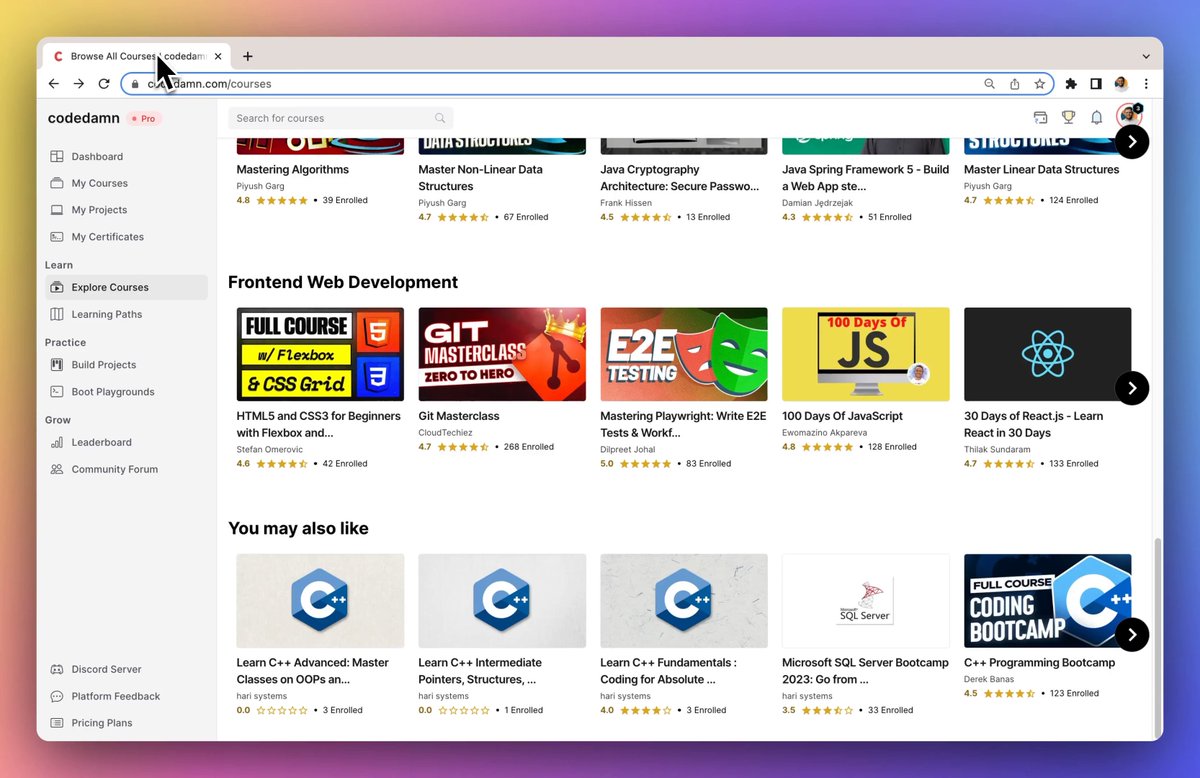Click zoom magnifier icon in address bar
This screenshot has width=1200, height=778.
coord(990,84)
